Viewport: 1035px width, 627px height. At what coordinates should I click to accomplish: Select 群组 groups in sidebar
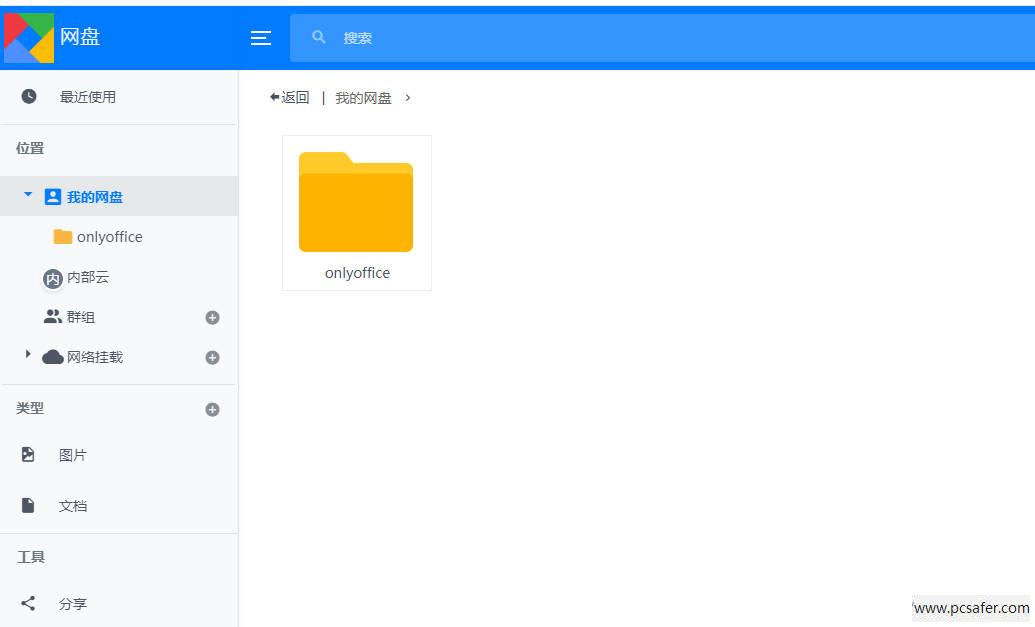[81, 317]
